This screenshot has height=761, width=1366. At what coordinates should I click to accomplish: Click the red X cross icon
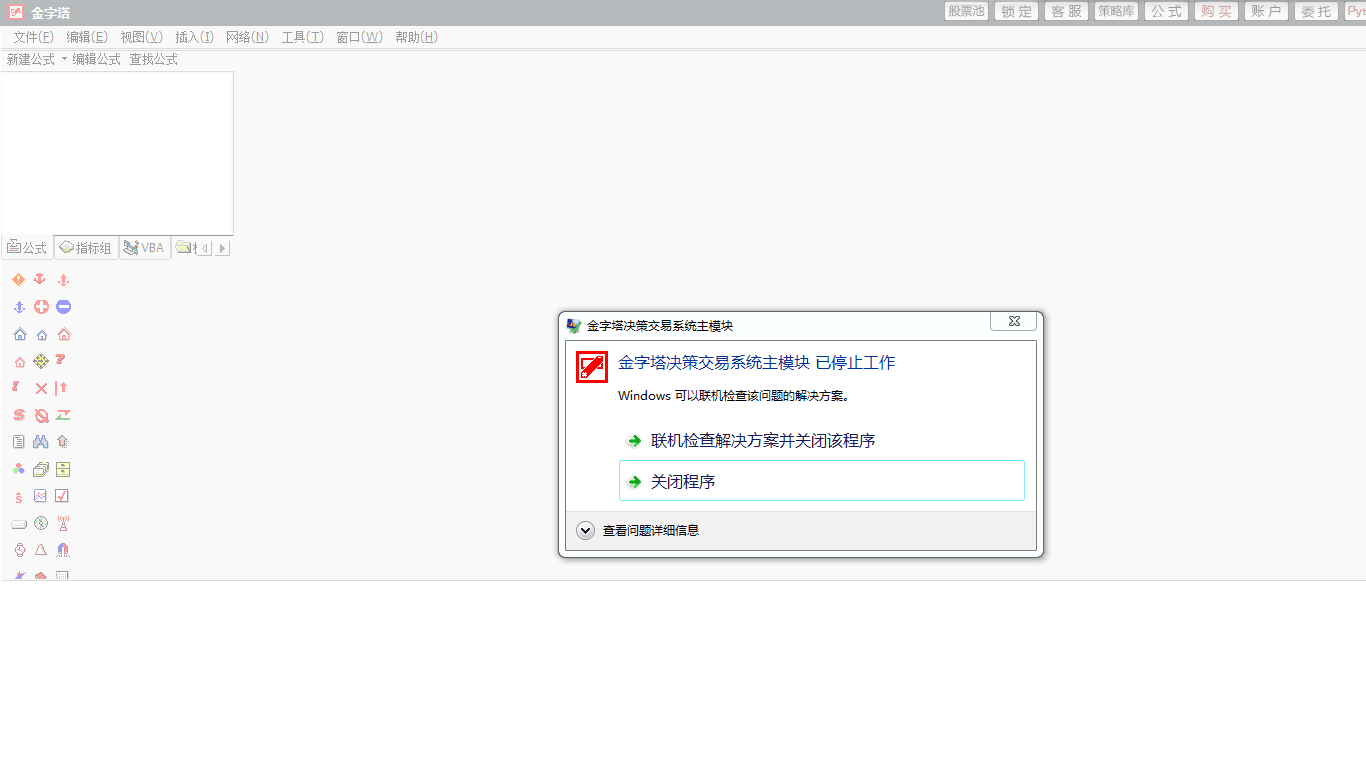pyautogui.click(x=41, y=388)
